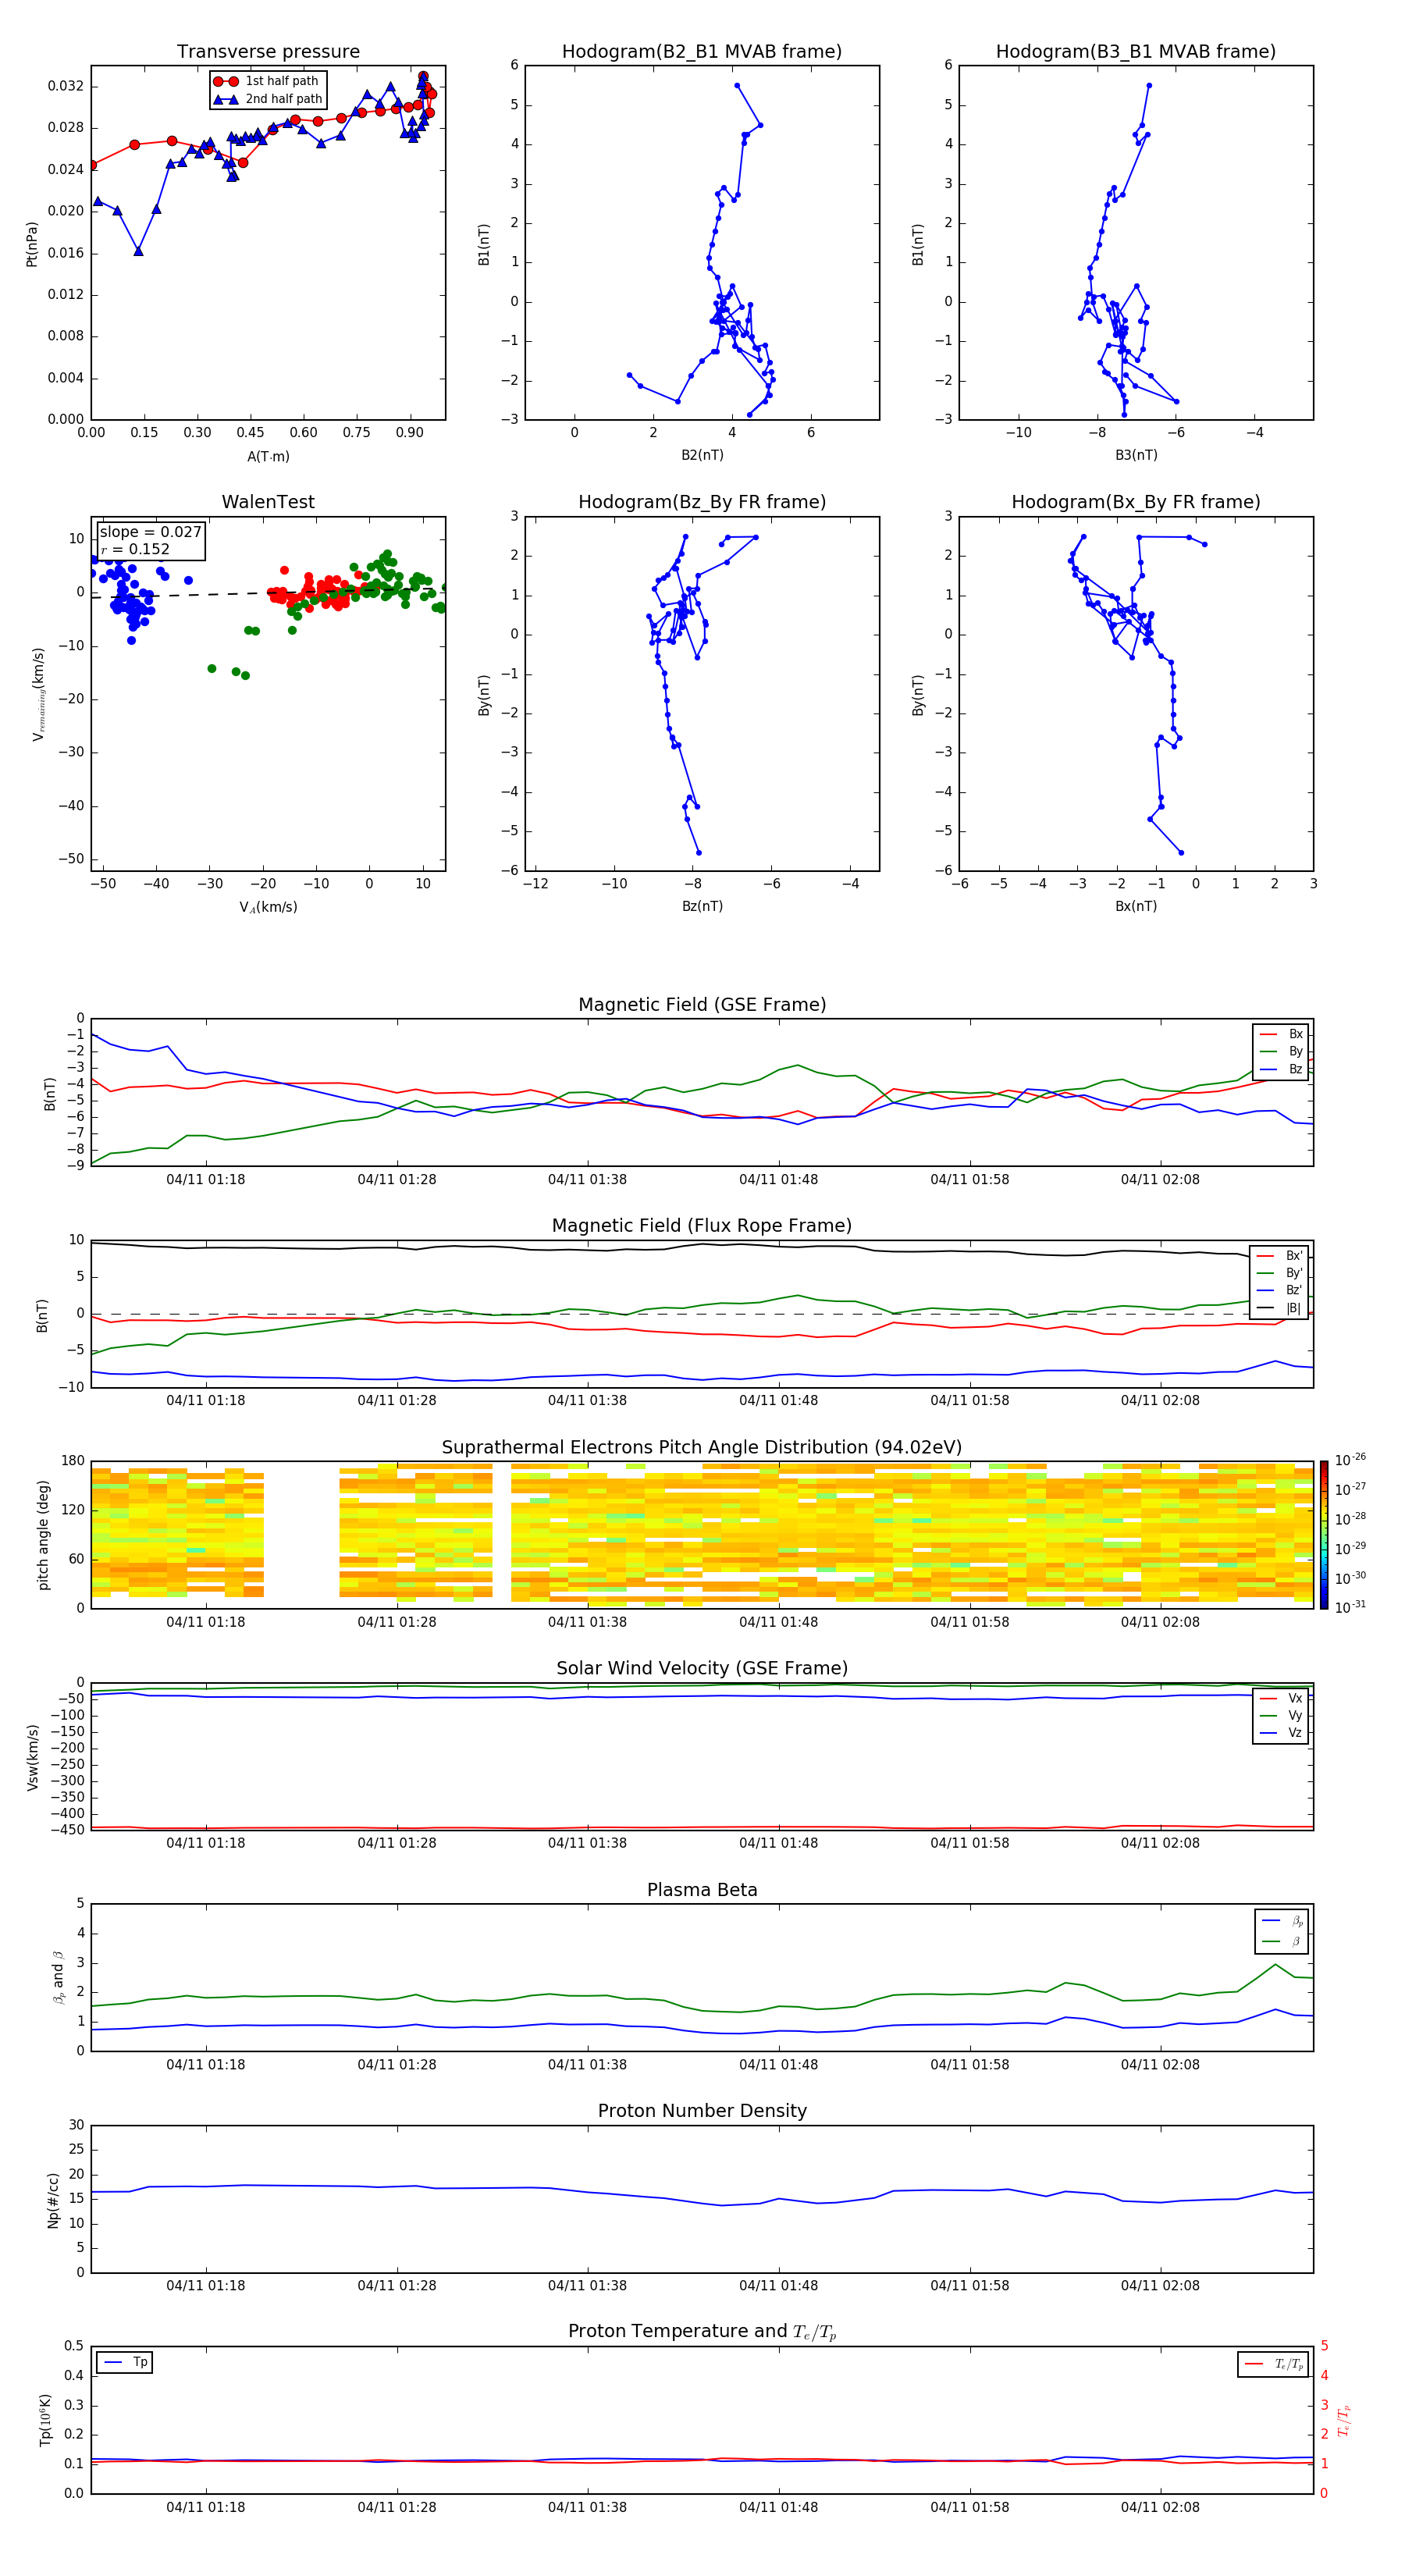
Task: Click the 'slope = 0.027' annotation
Action: tap(150, 532)
